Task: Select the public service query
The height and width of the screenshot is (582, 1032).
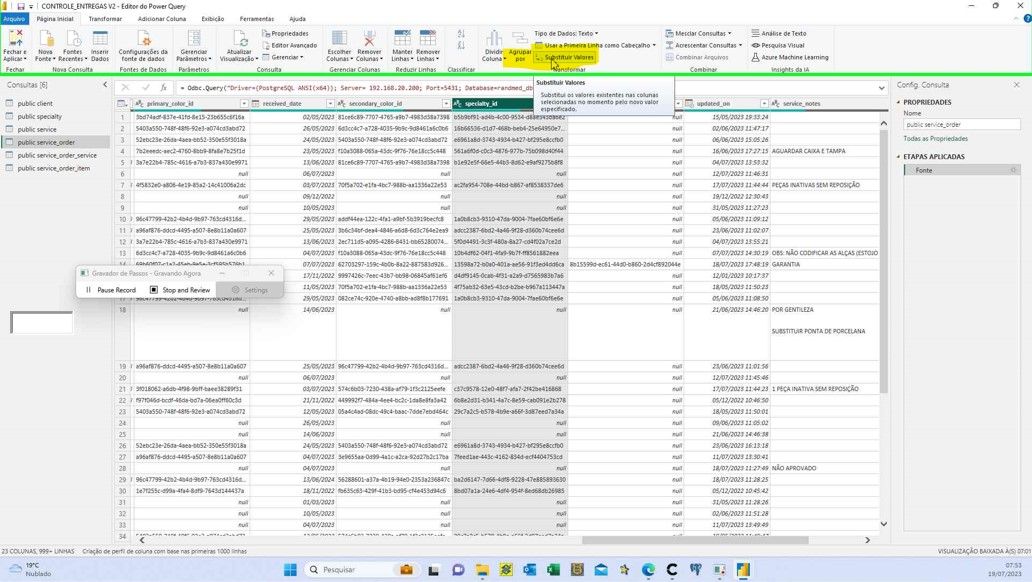Action: click(x=37, y=130)
